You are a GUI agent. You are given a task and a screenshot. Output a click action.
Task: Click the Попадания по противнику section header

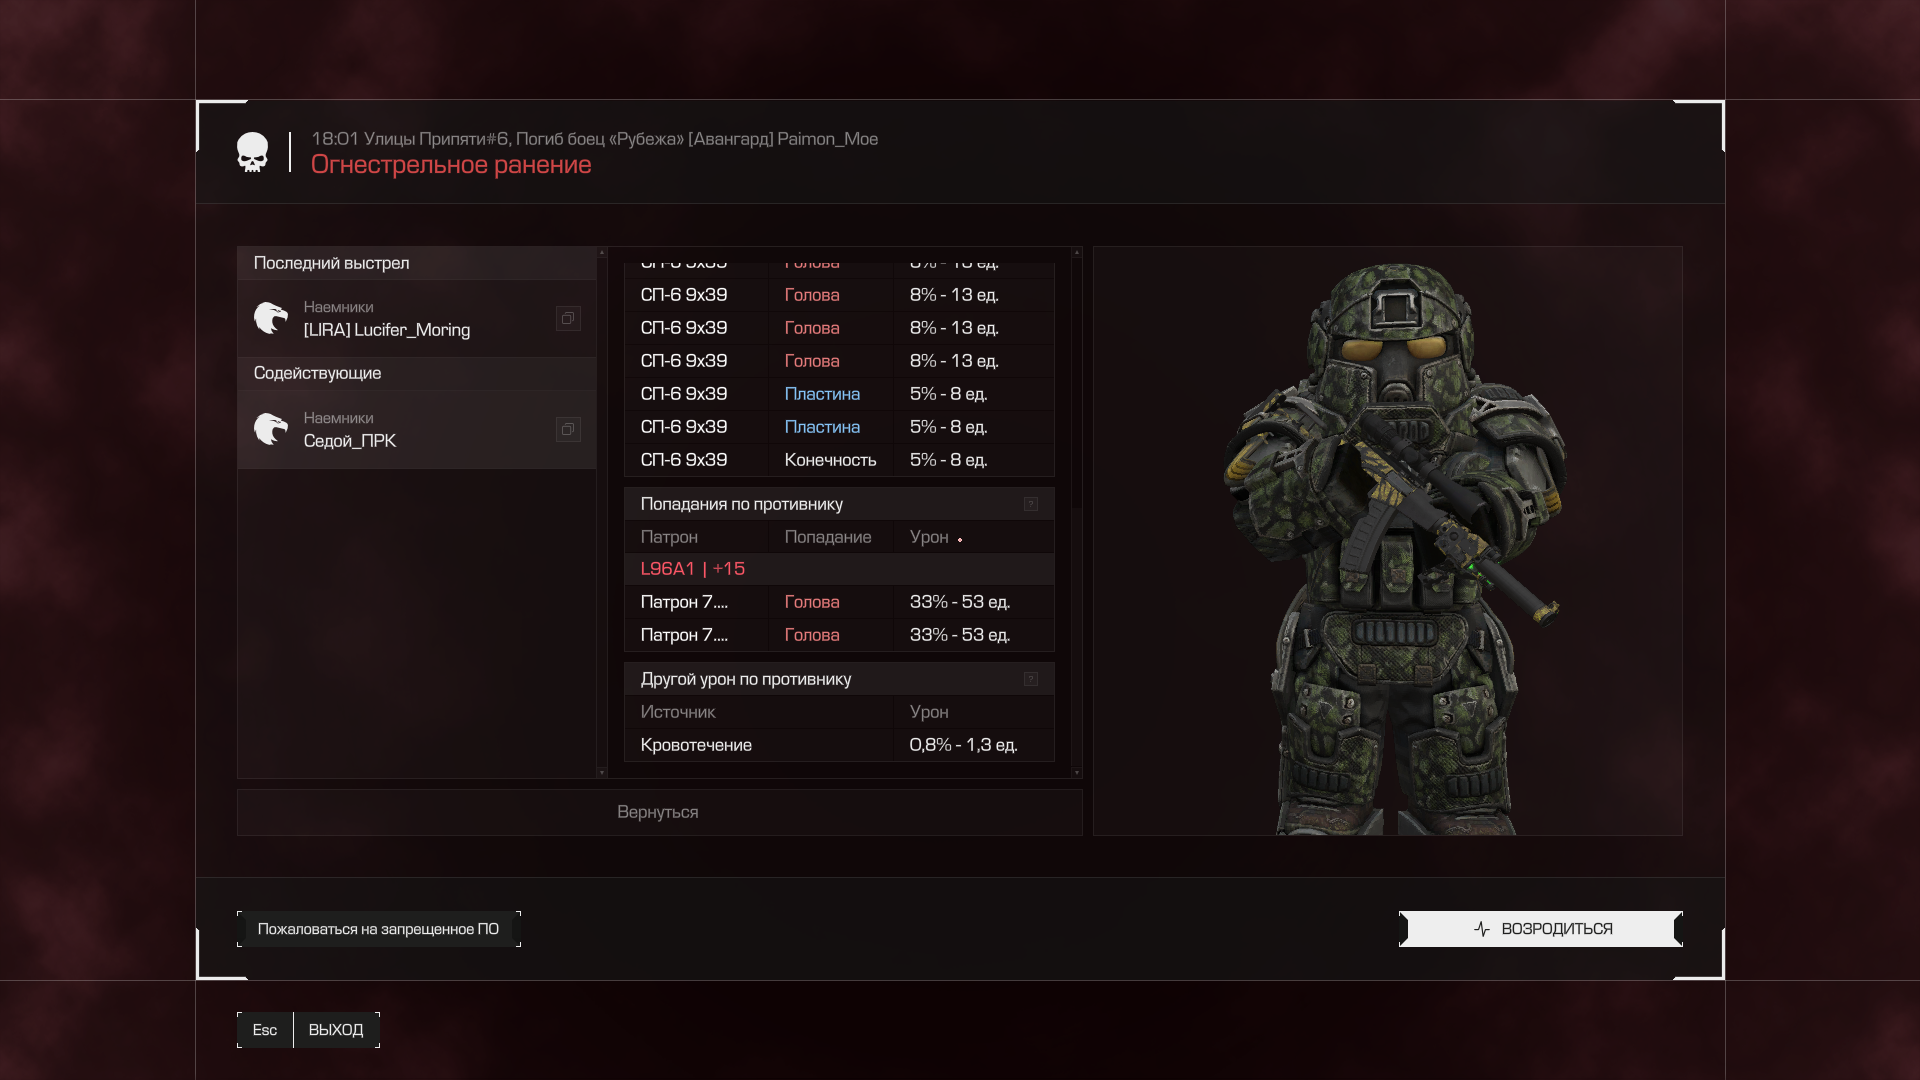point(839,504)
